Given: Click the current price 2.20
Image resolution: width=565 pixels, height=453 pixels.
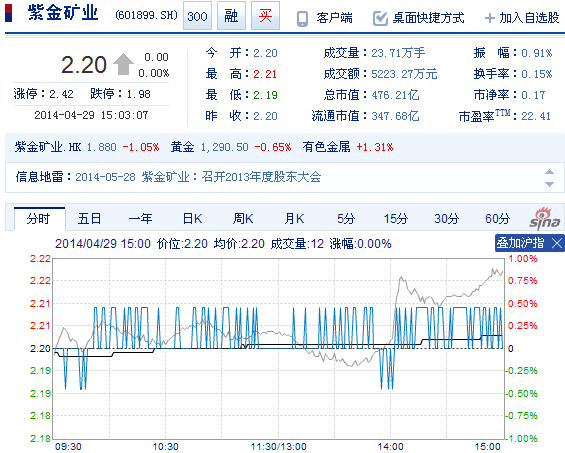Looking at the screenshot, I should point(84,65).
